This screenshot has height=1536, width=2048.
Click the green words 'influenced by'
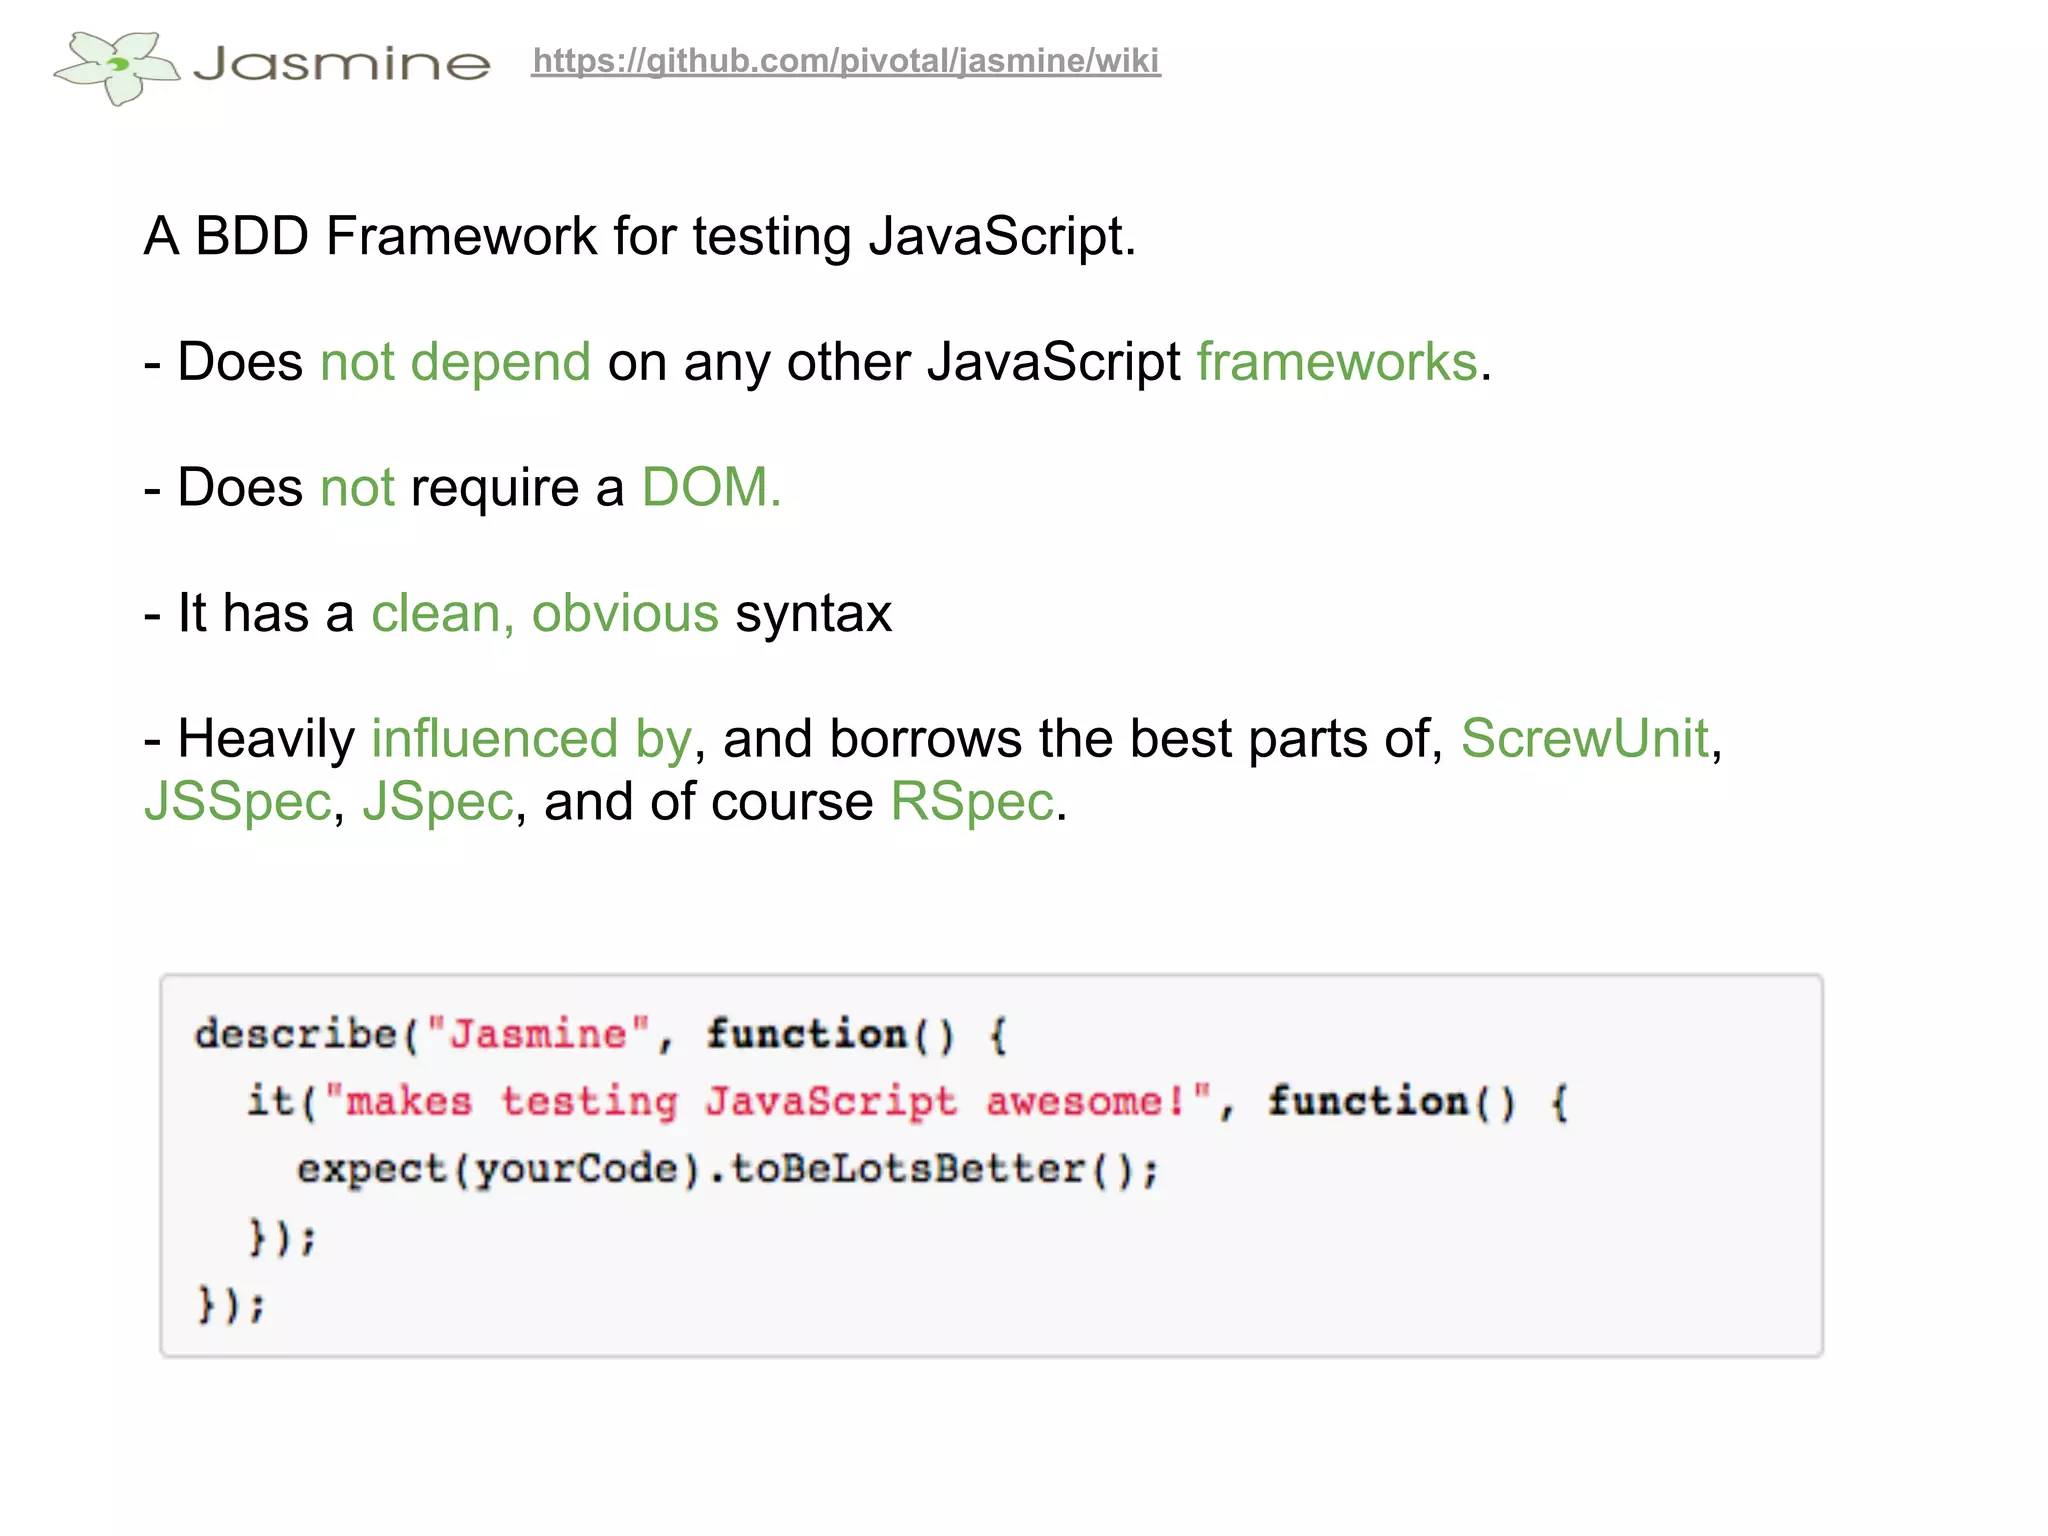point(531,739)
